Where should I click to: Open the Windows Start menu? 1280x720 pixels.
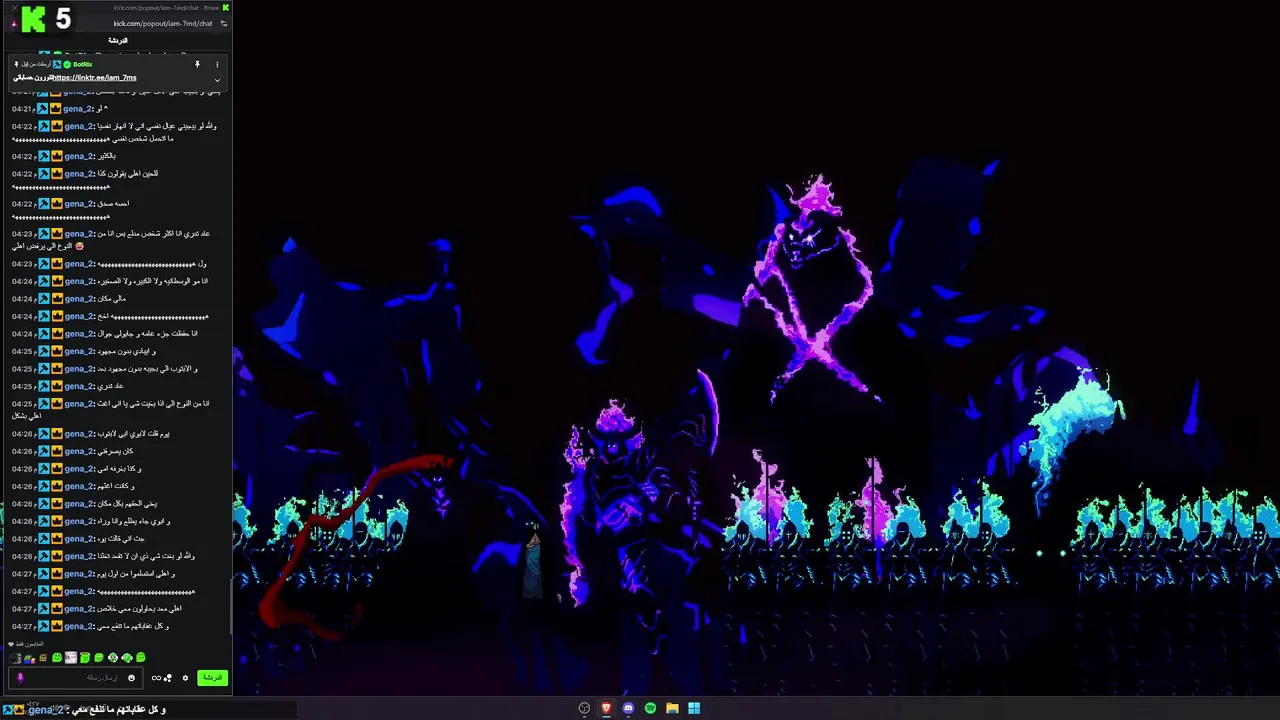694,708
